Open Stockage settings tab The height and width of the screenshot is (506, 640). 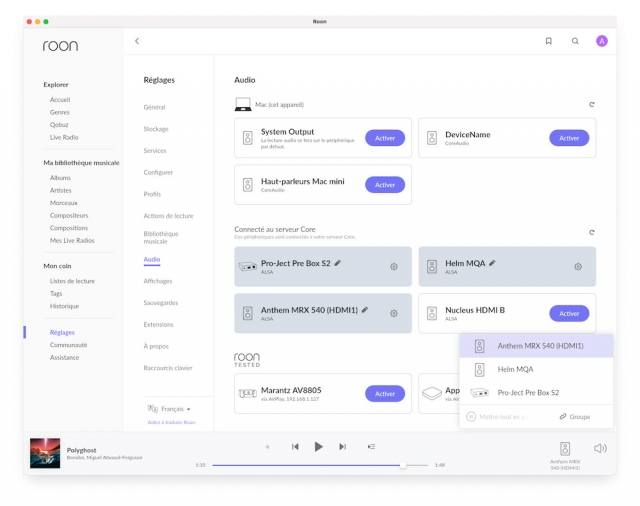(156, 129)
